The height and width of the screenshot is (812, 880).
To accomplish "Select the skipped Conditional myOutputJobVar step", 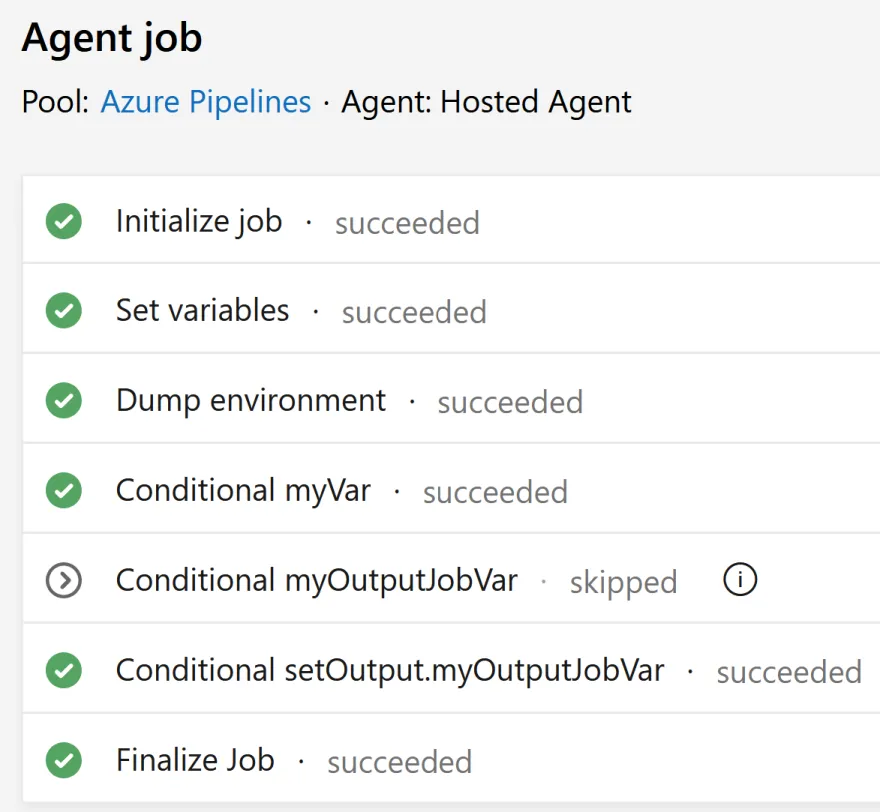I will (x=317, y=581).
